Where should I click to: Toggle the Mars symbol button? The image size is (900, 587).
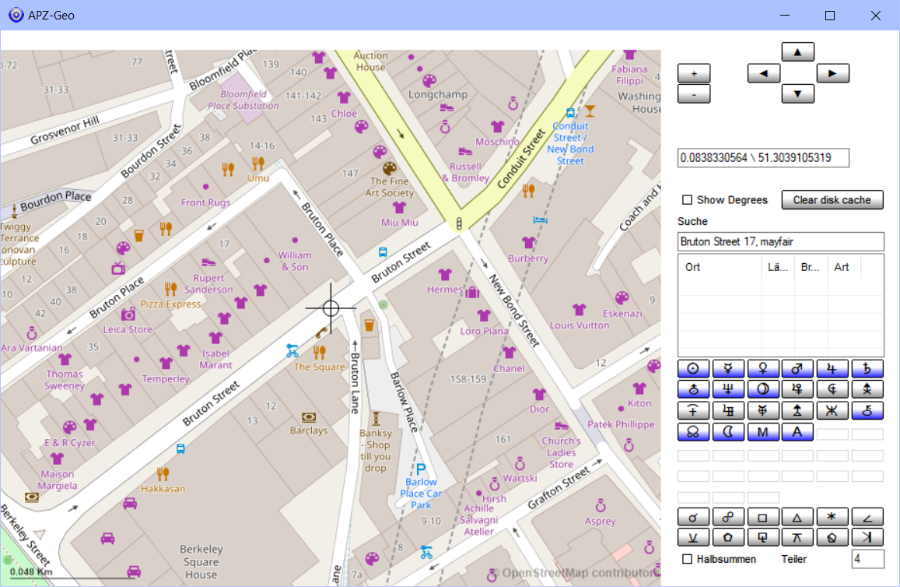[798, 369]
